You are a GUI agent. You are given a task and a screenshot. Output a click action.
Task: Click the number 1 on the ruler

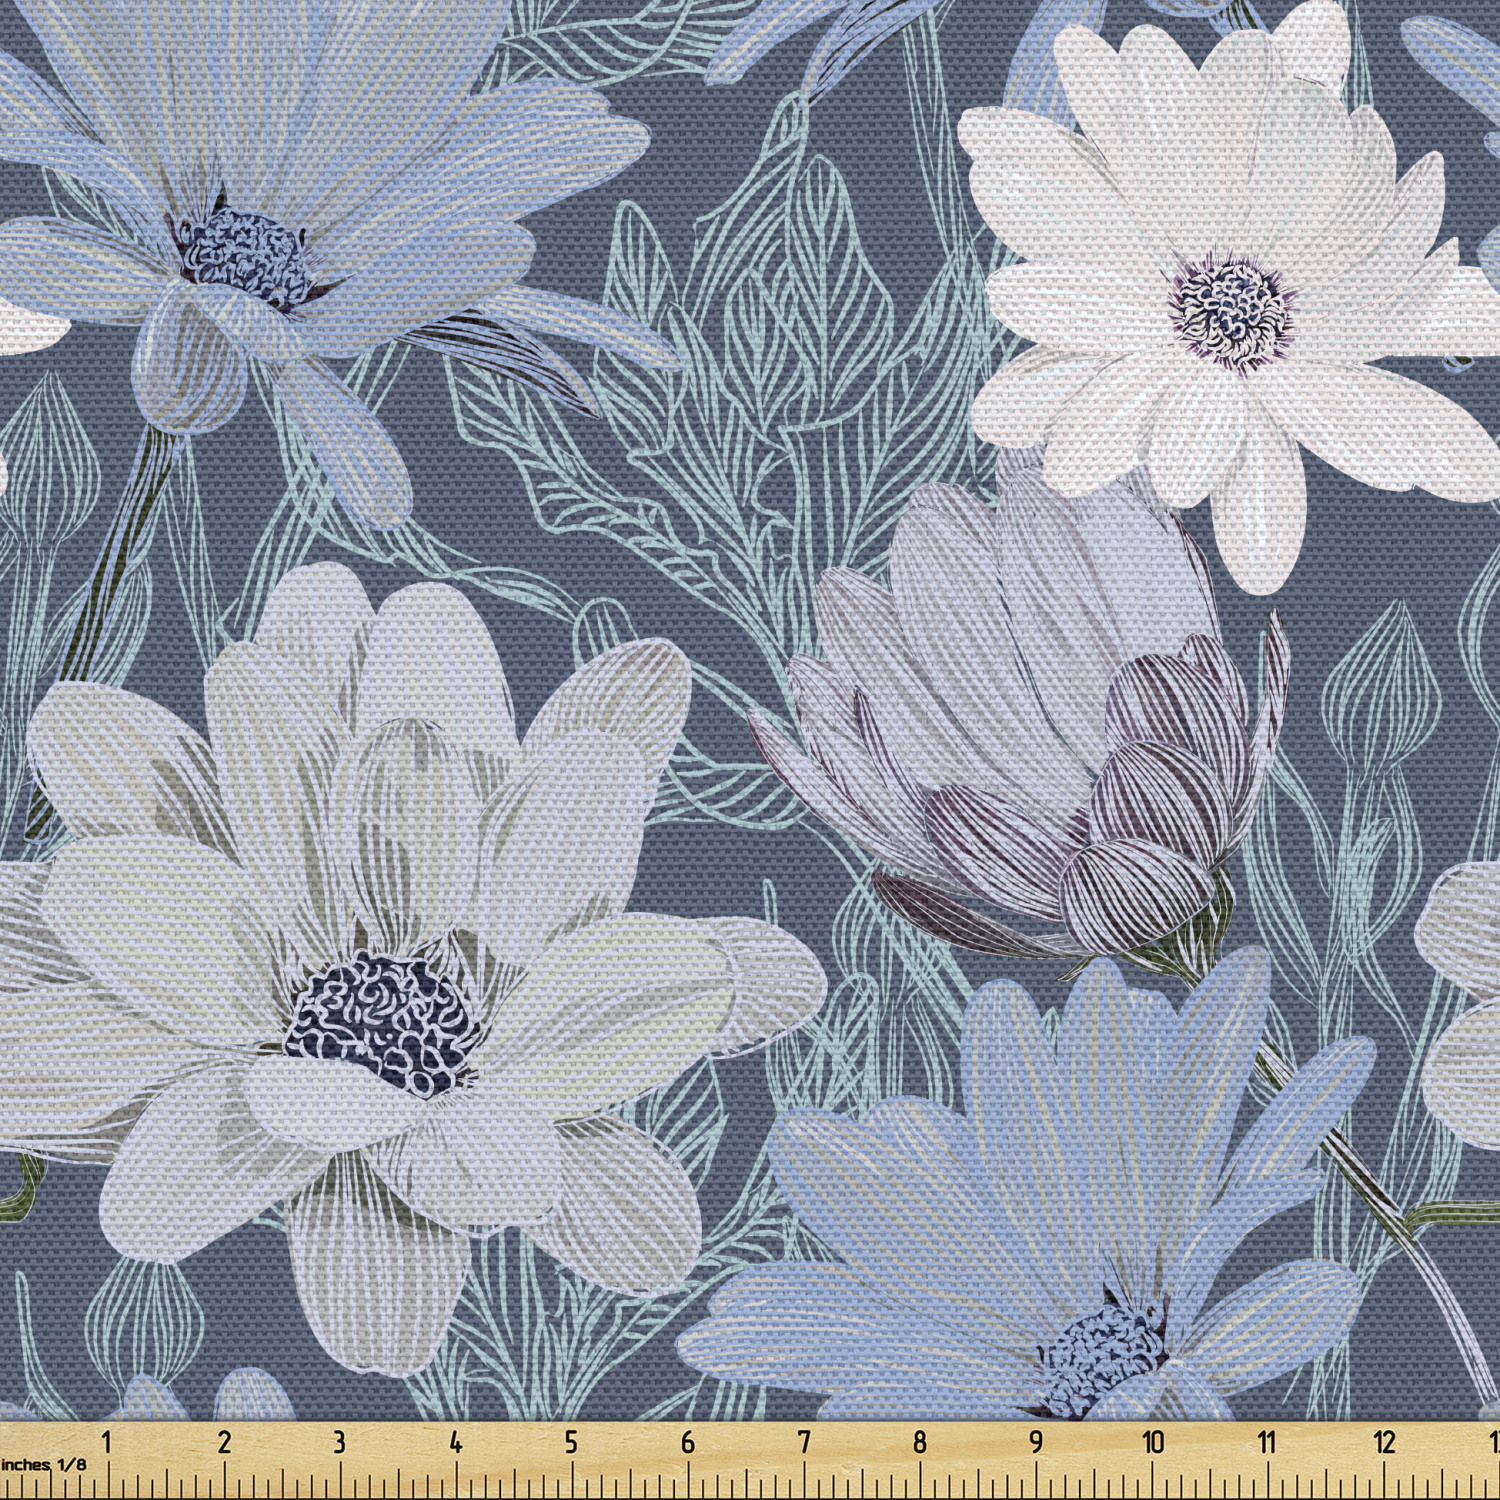[107, 1442]
